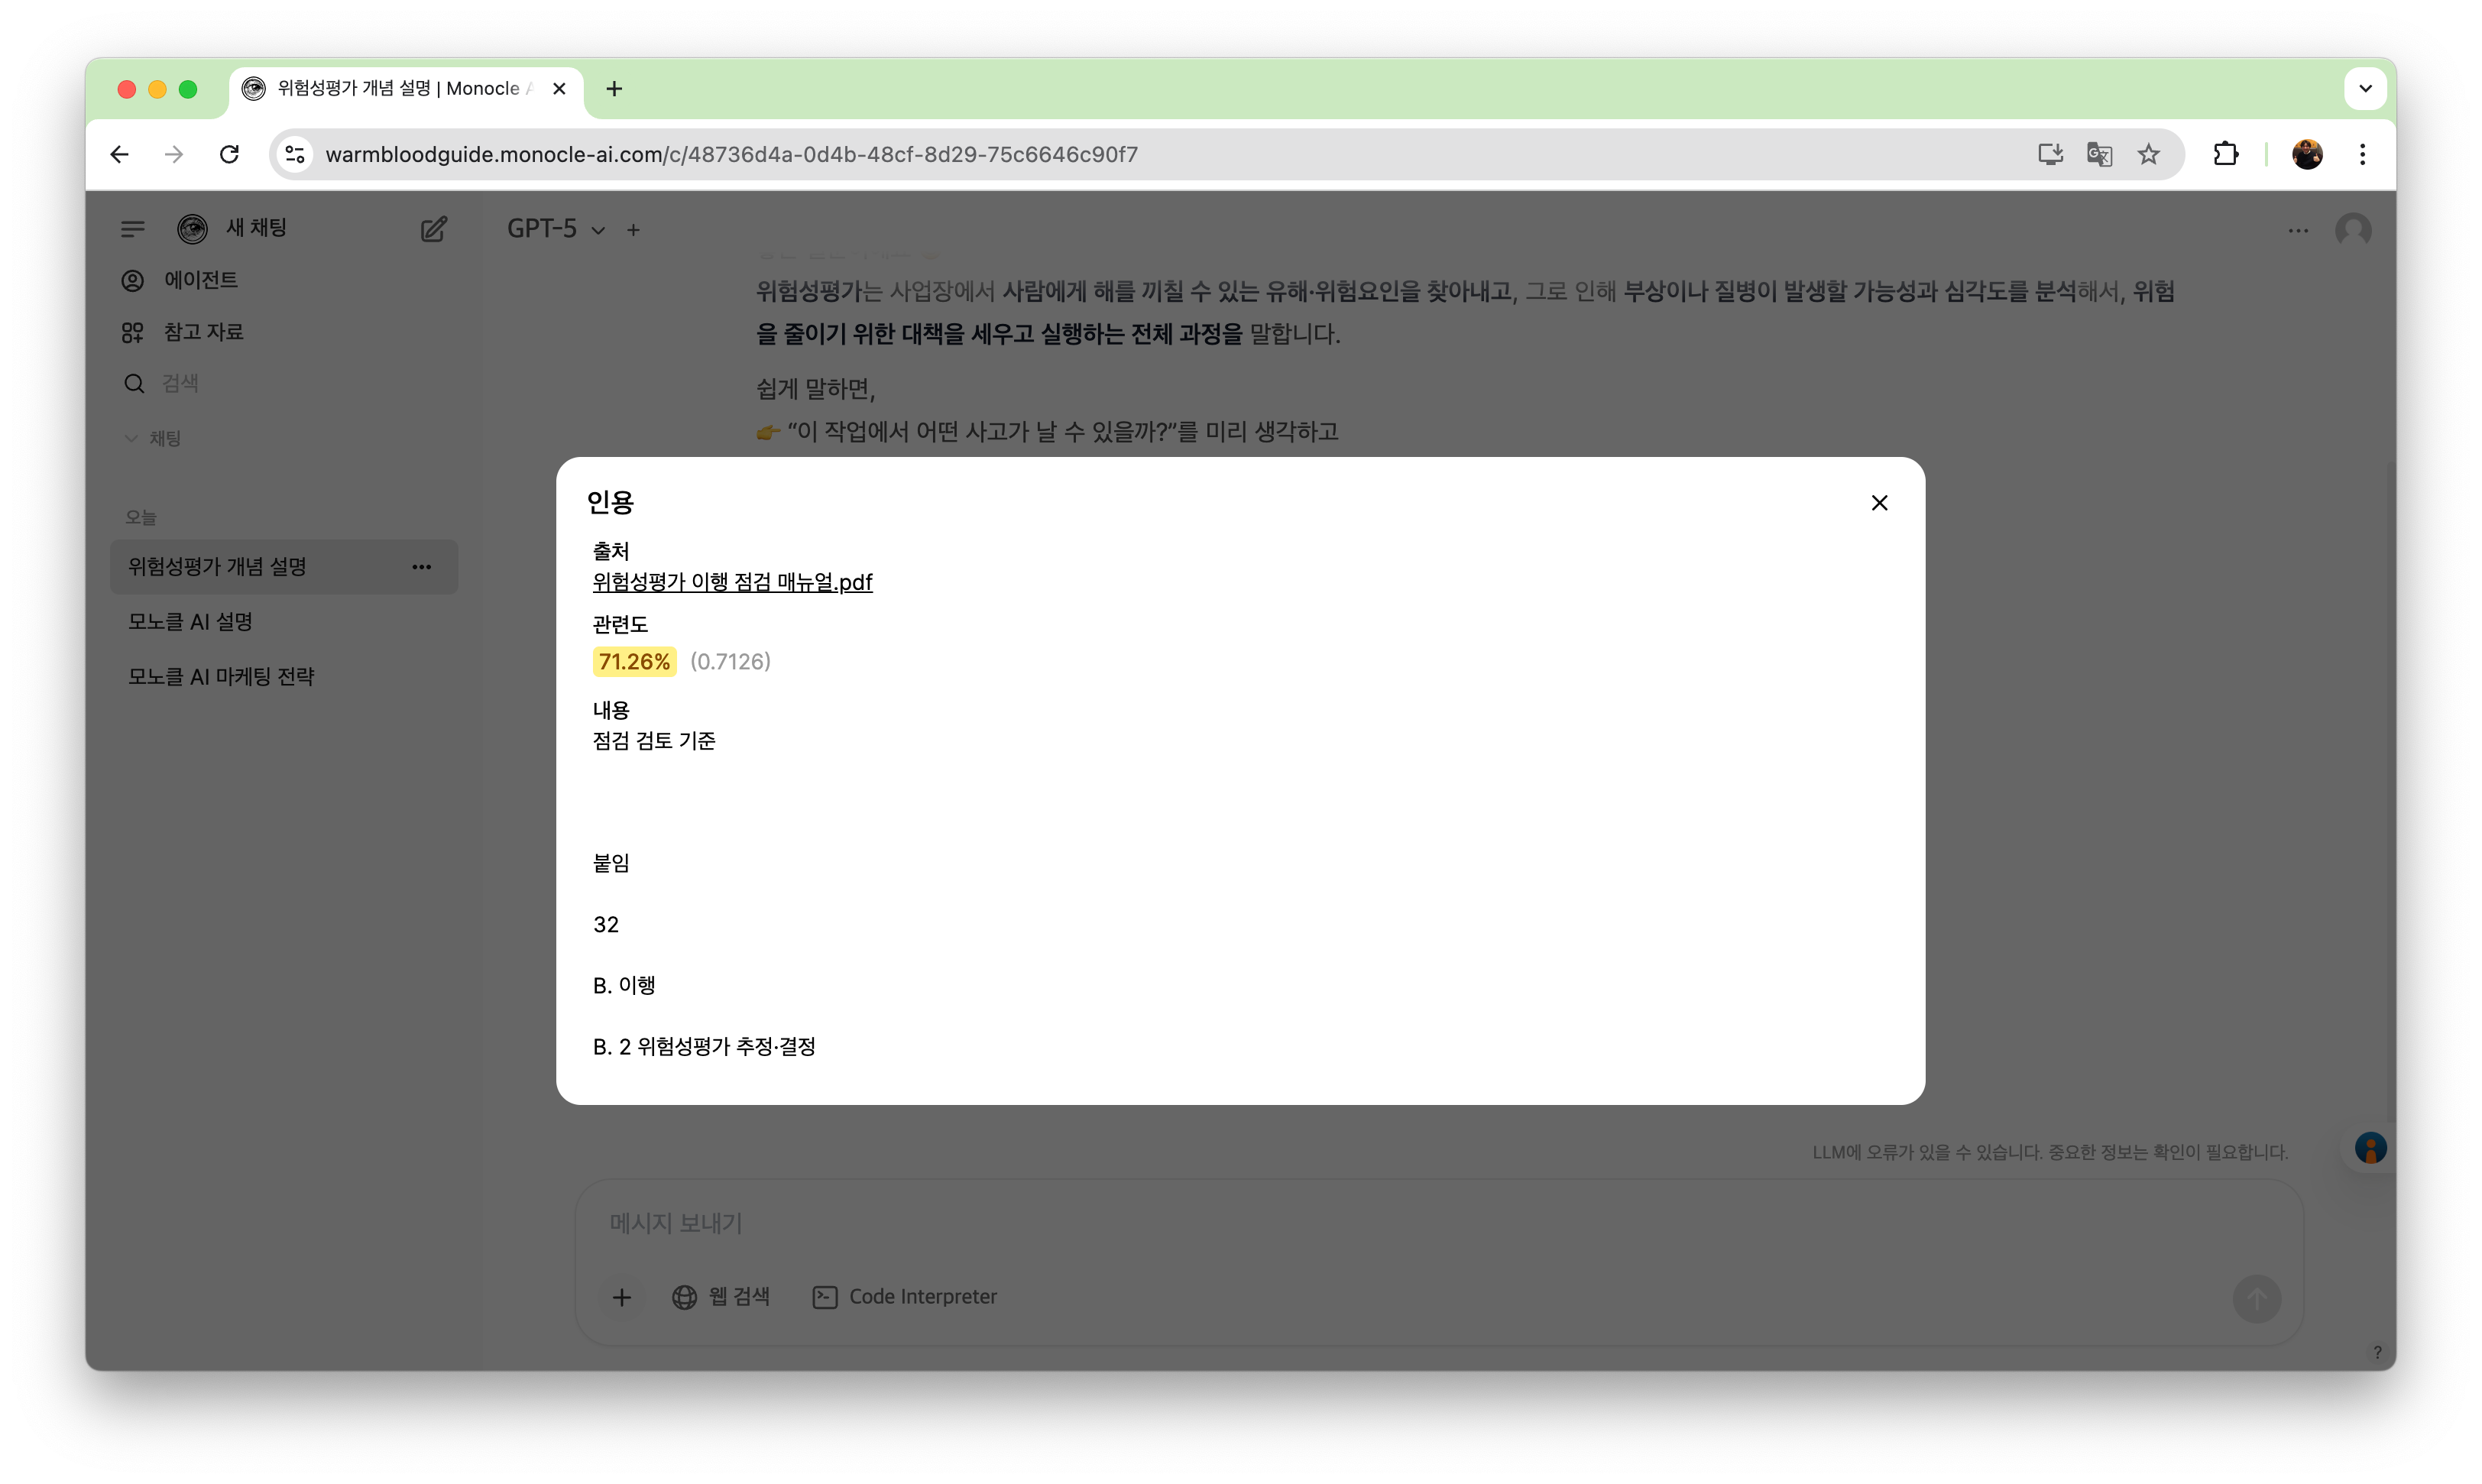Enable the 웹 검색 toggle
2482x1484 pixels.
[722, 1295]
